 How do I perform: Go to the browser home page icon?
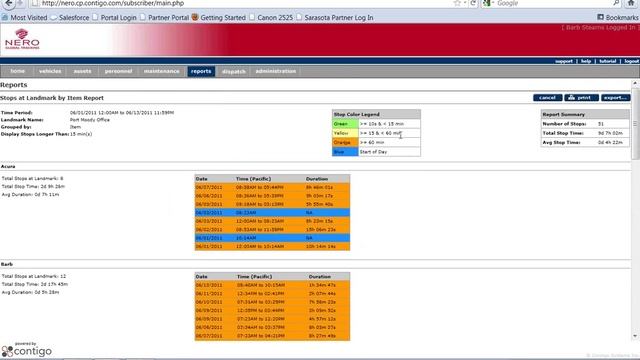tap(631, 3)
